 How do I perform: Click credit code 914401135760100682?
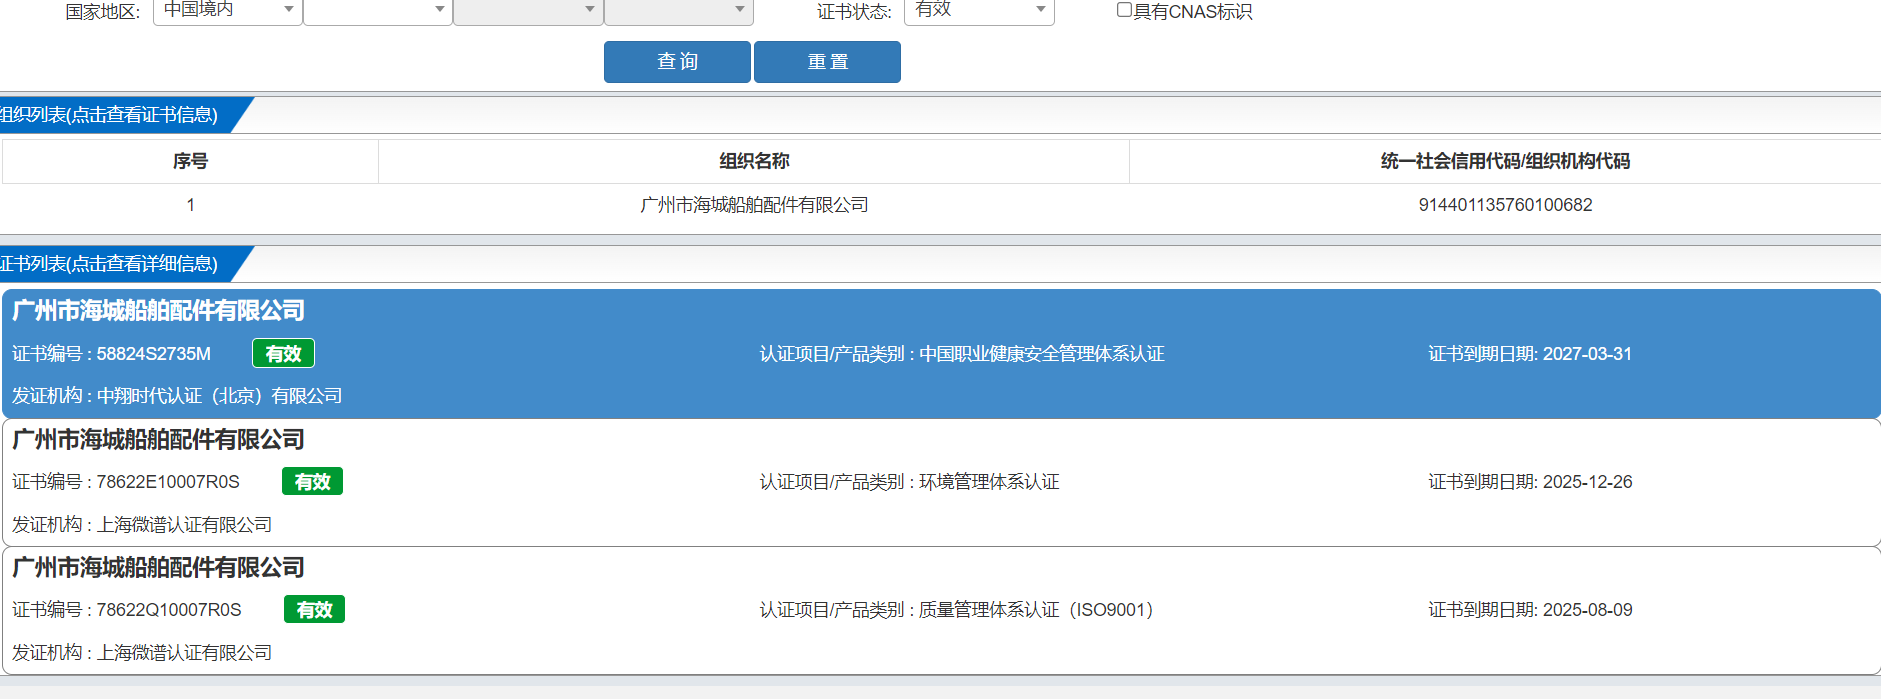point(1505,205)
